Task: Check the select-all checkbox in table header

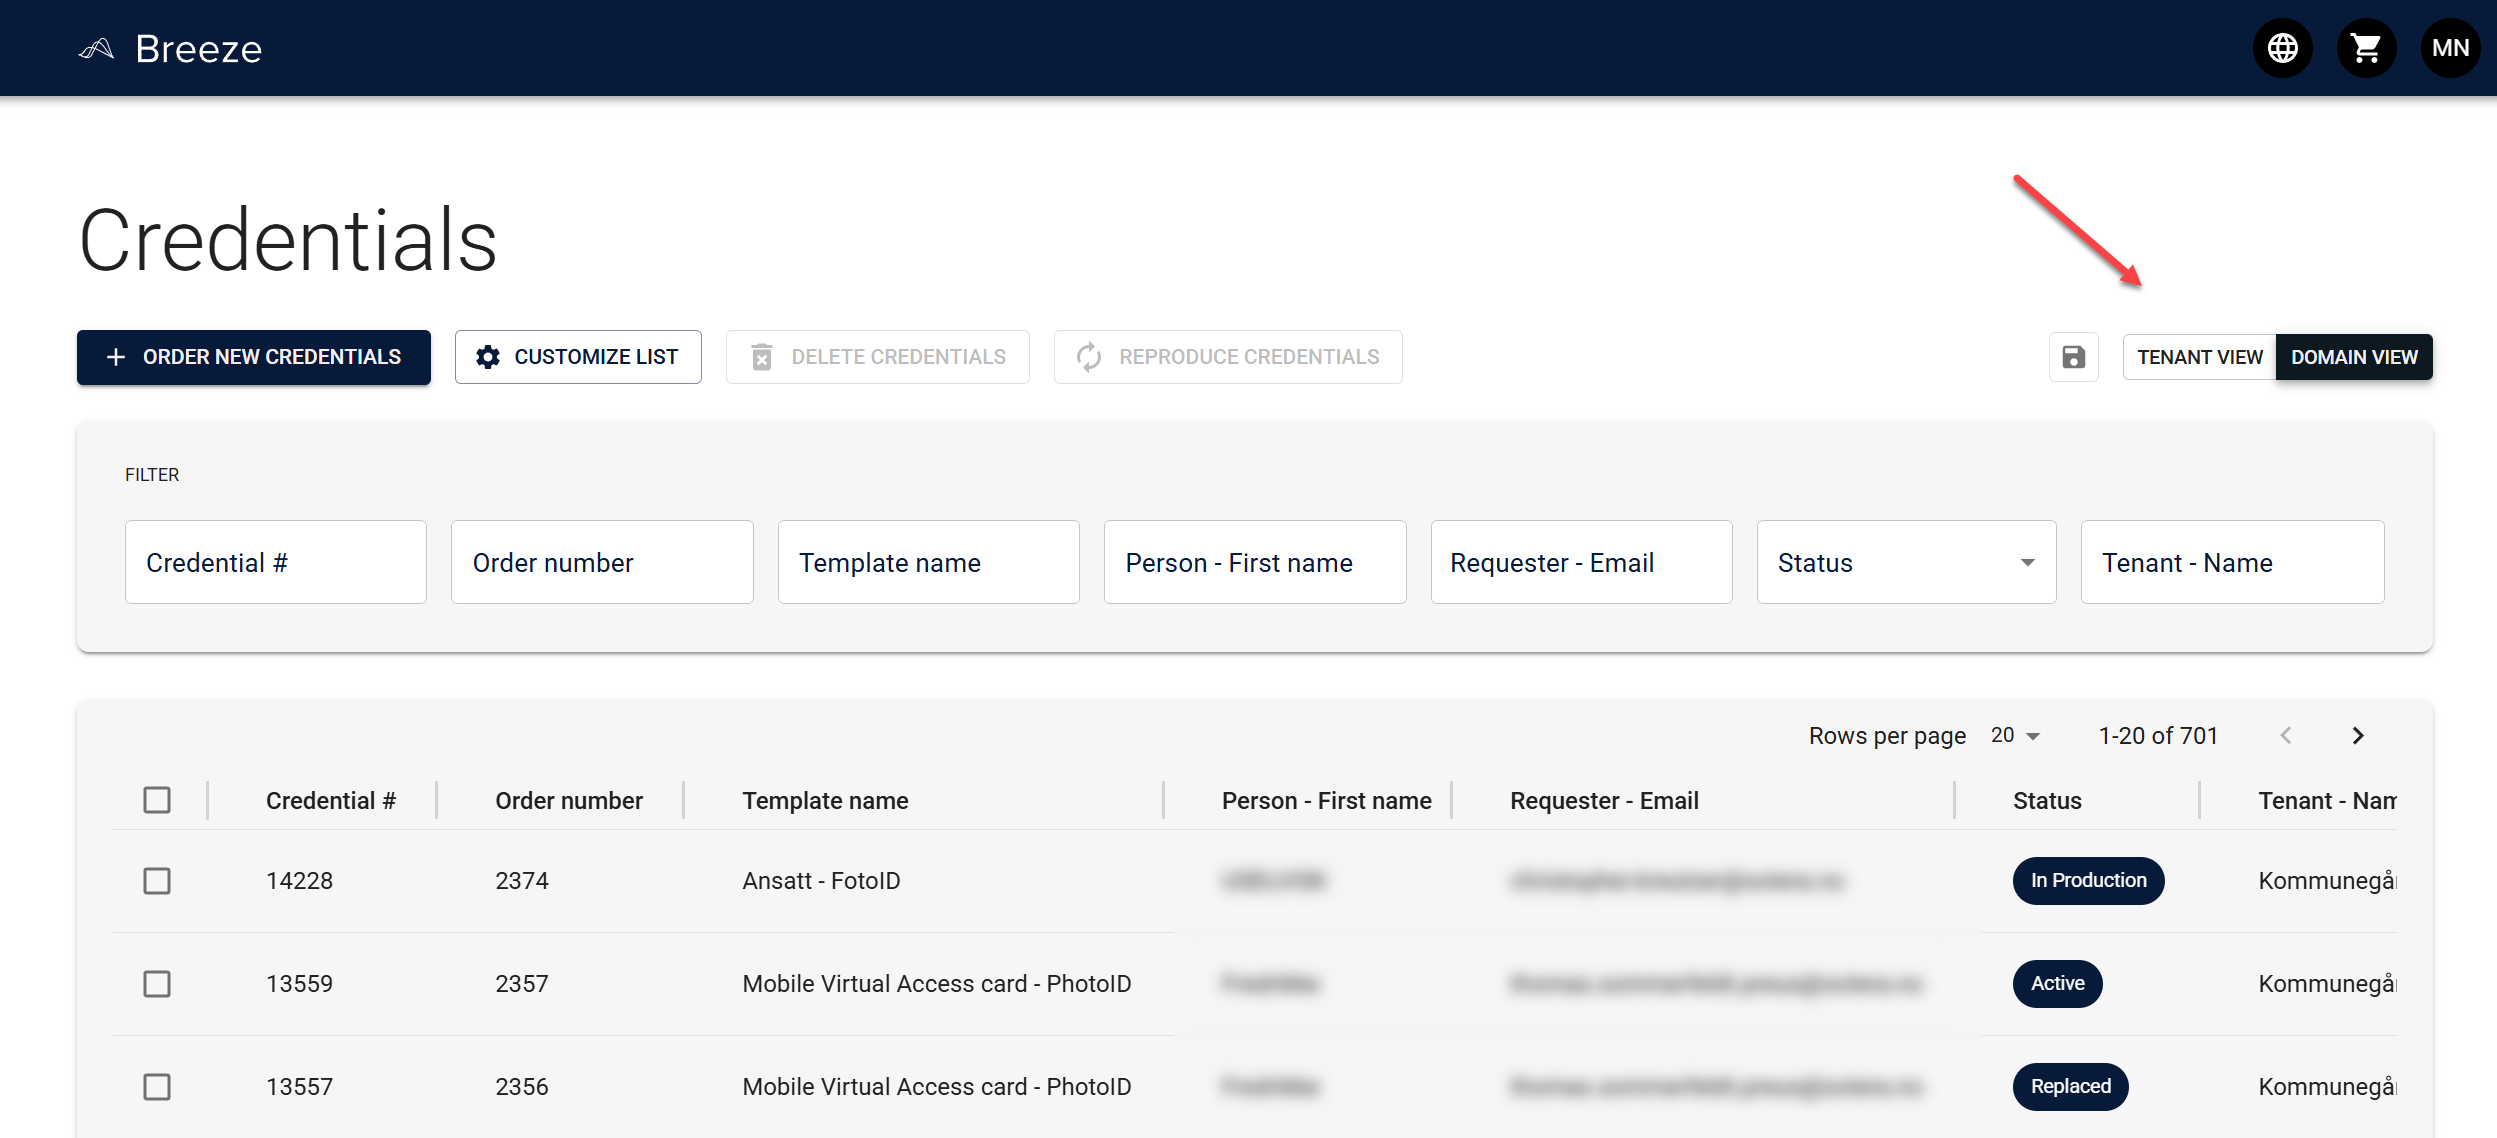Action: click(x=157, y=799)
